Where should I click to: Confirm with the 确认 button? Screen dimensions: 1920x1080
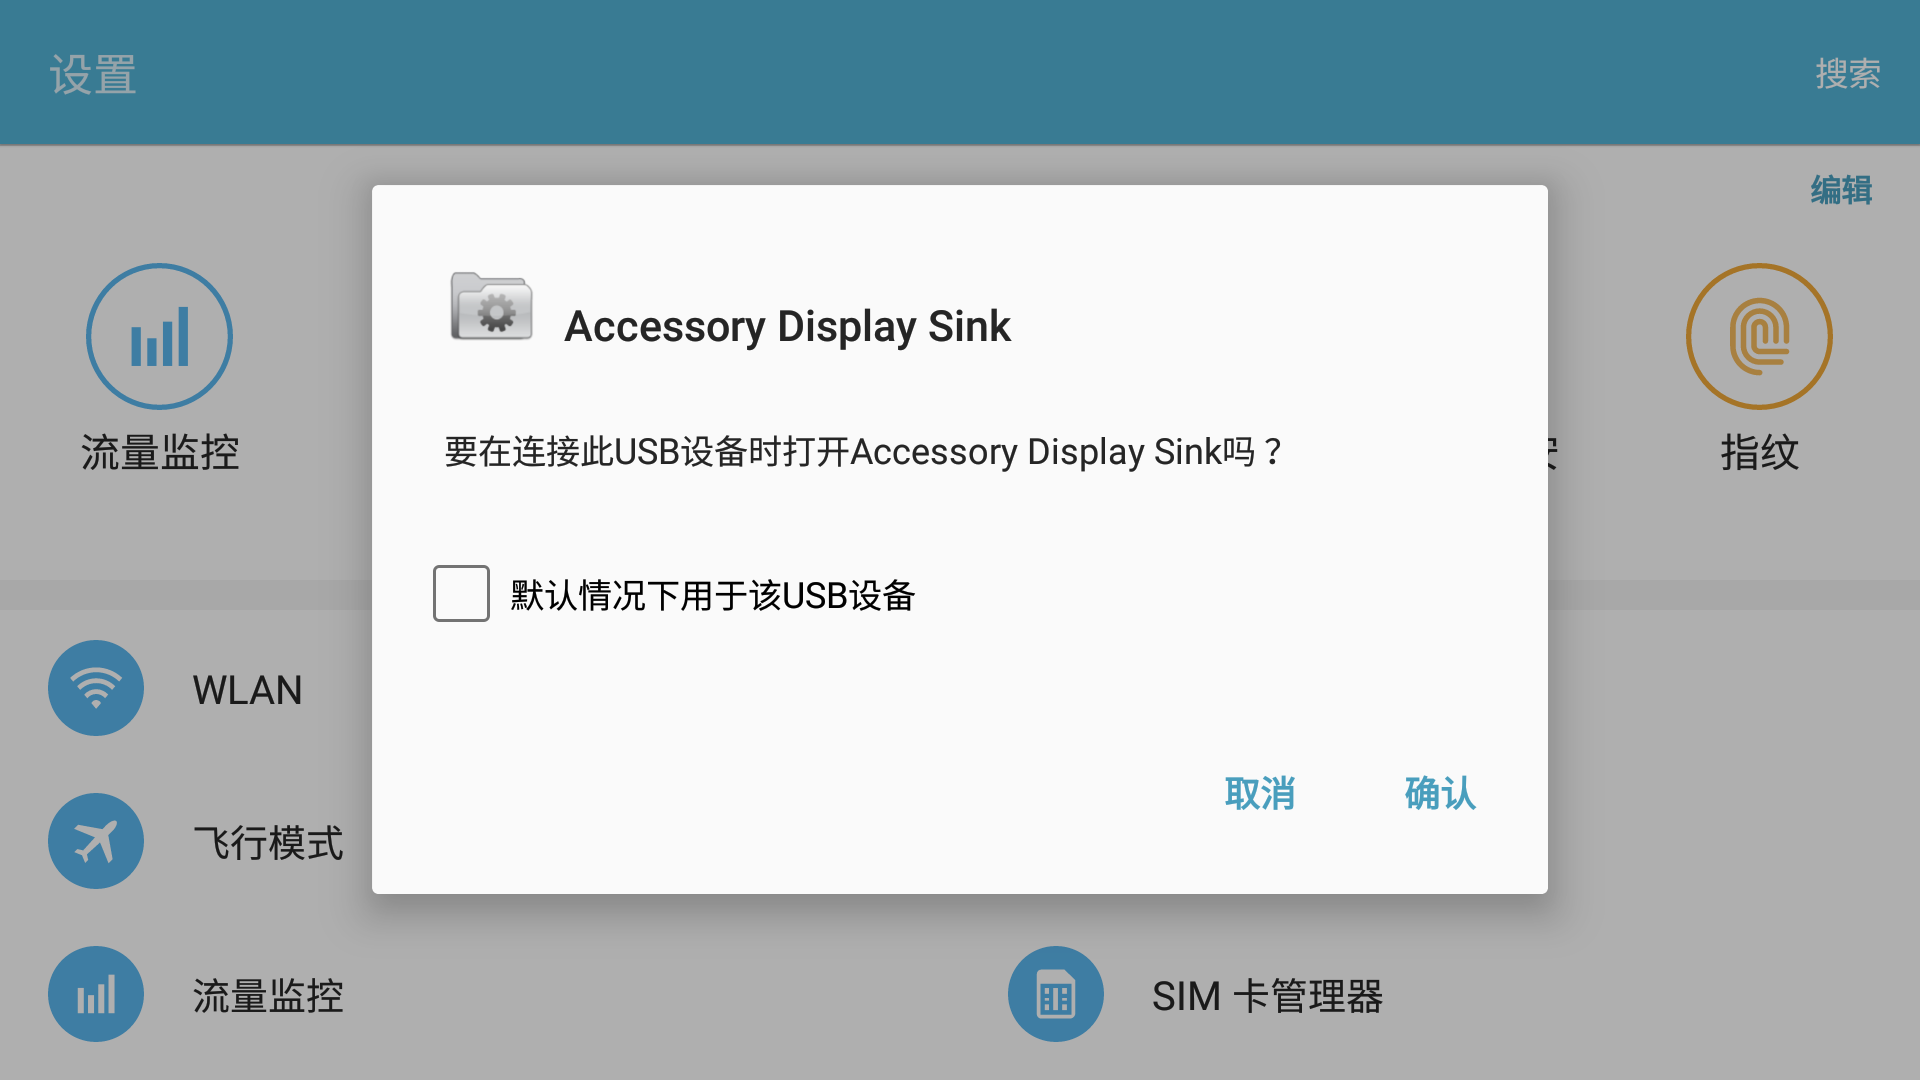click(x=1440, y=793)
